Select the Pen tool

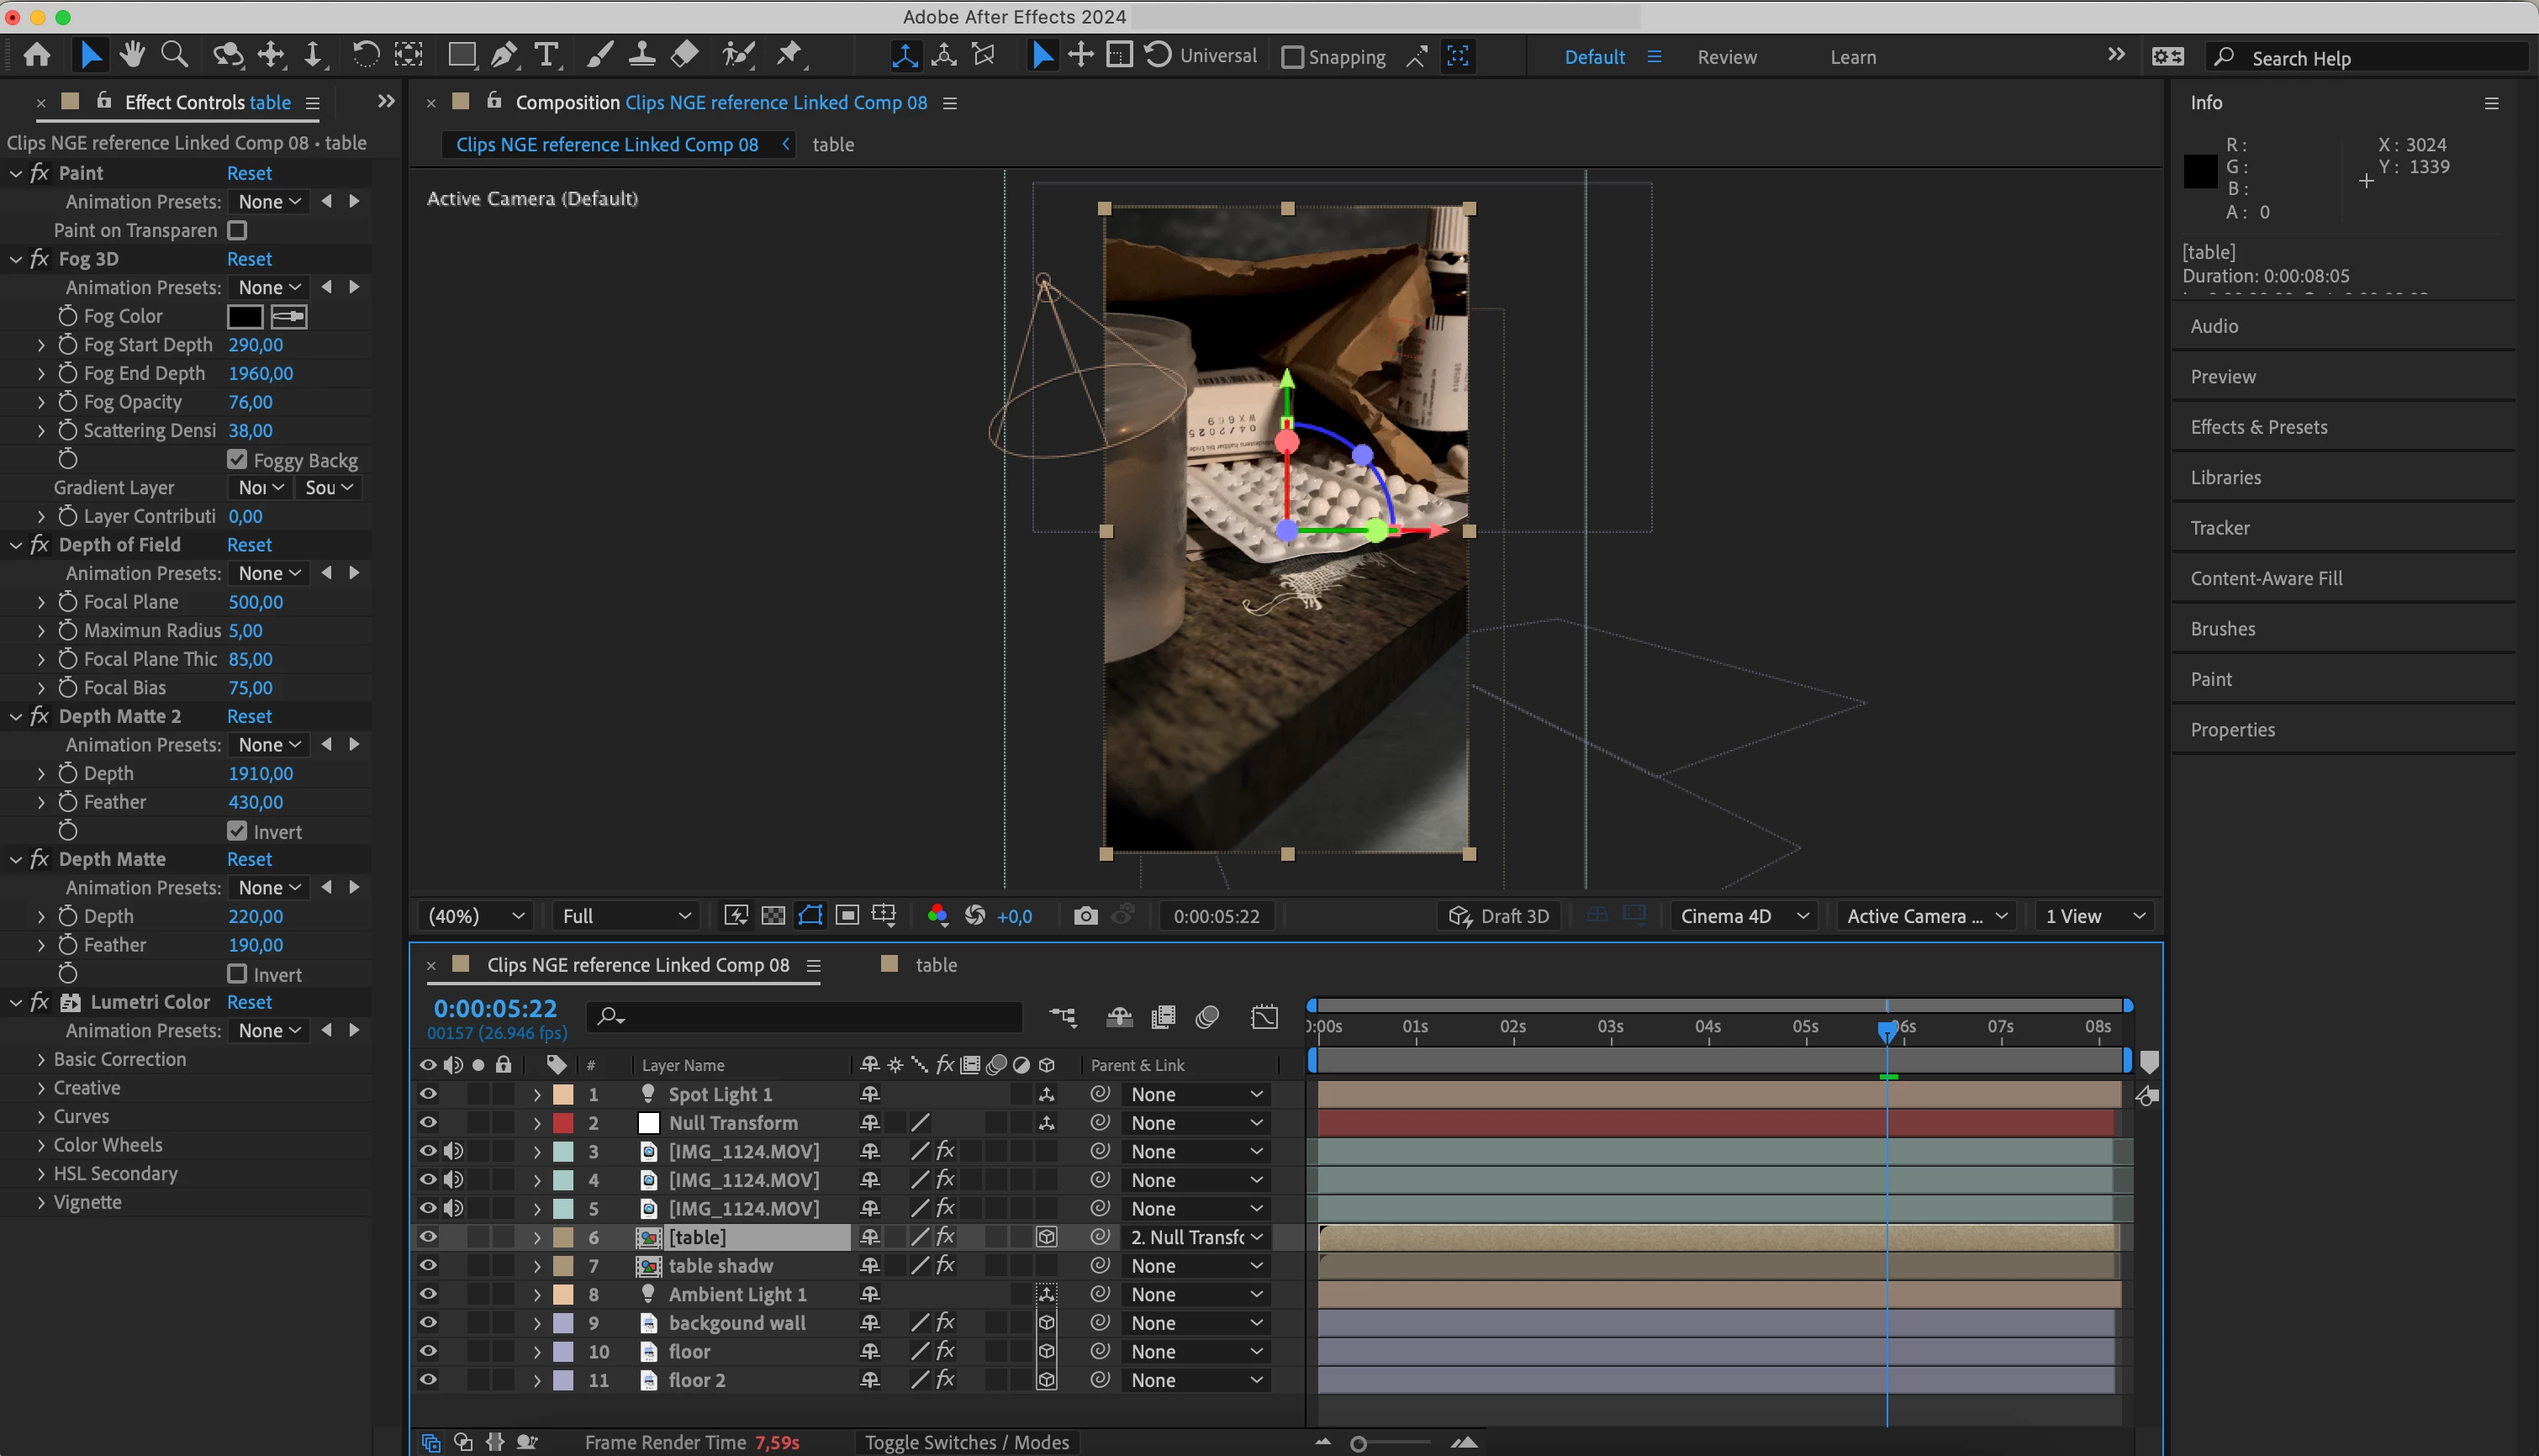504,55
